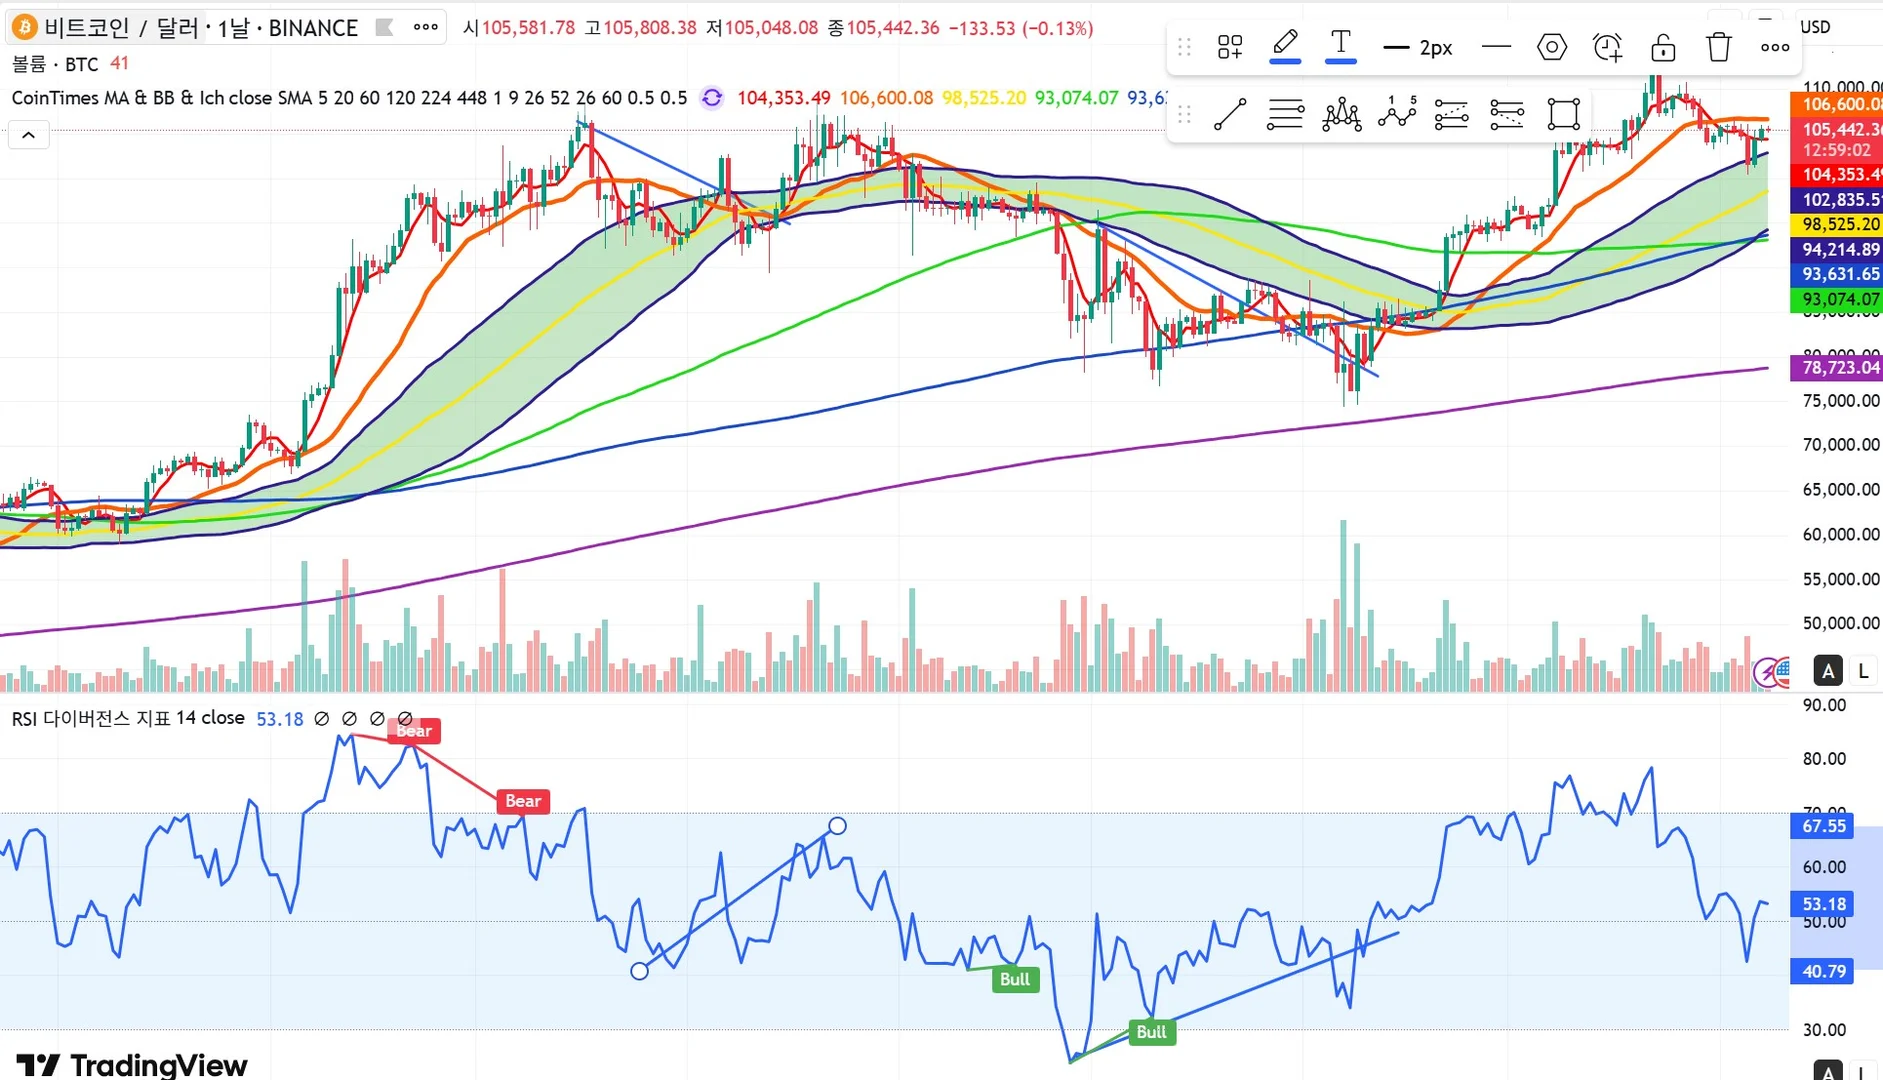Click the open price 105,581.78 value
1883x1080 pixels.
point(528,28)
